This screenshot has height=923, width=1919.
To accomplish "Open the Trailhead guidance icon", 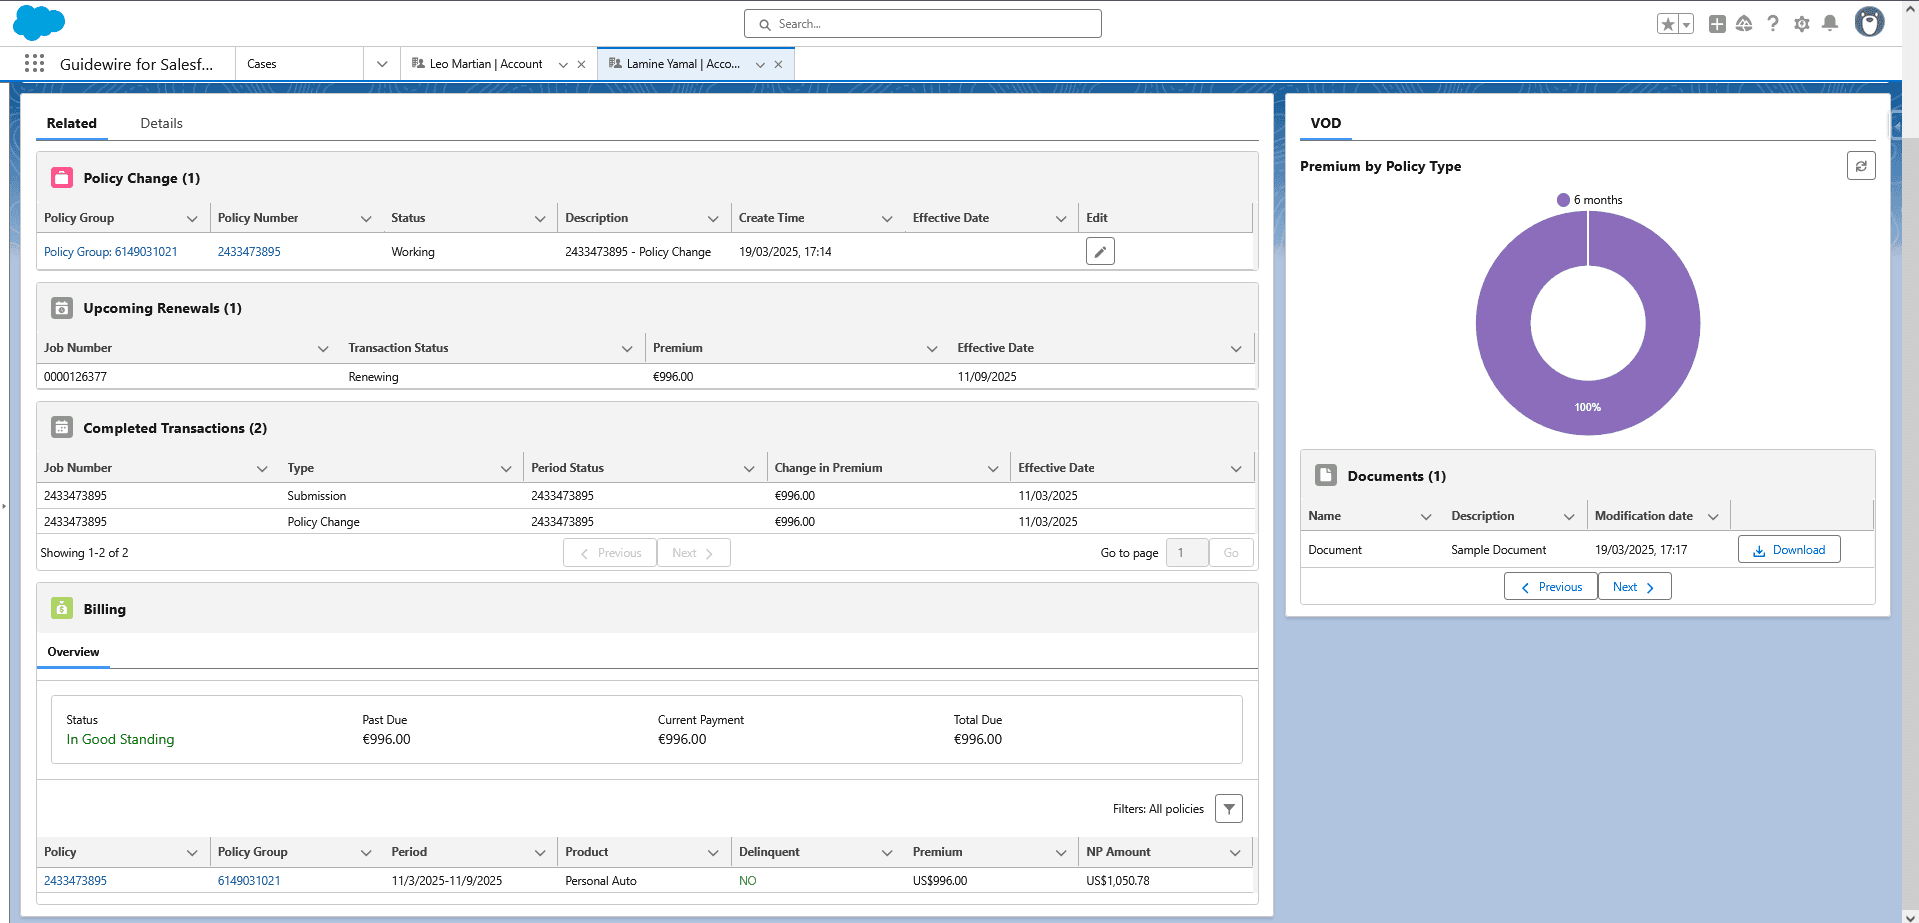I will click(1744, 24).
